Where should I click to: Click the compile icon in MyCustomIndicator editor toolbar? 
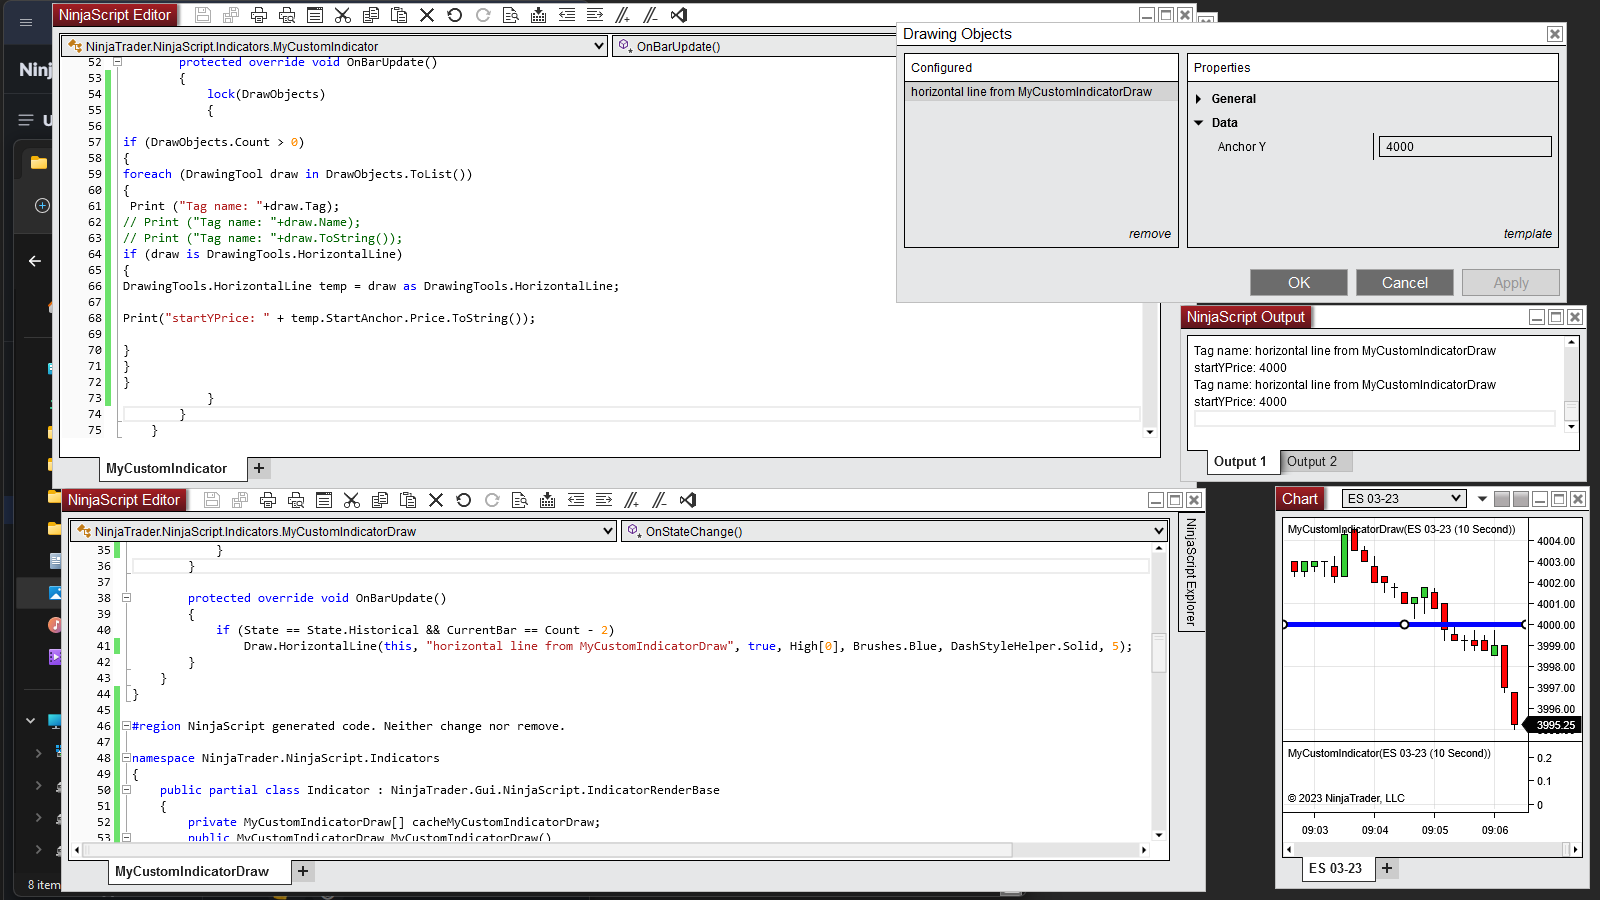tap(538, 15)
